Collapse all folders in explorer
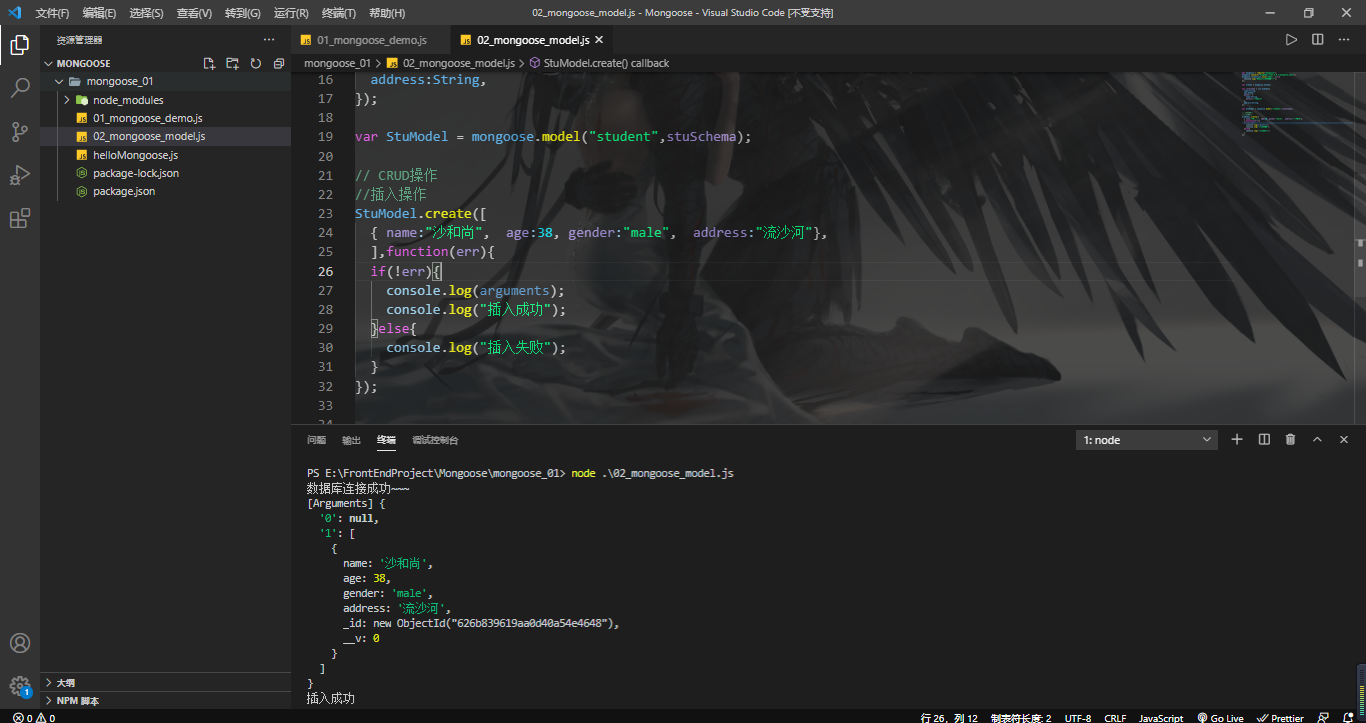The image size is (1366, 723). (x=279, y=63)
